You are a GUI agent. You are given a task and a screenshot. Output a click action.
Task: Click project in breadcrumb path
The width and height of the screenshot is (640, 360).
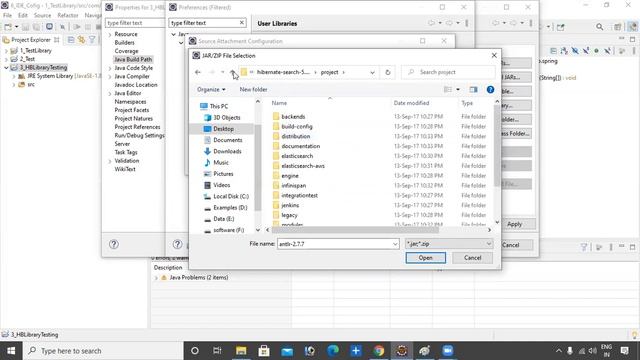point(329,72)
